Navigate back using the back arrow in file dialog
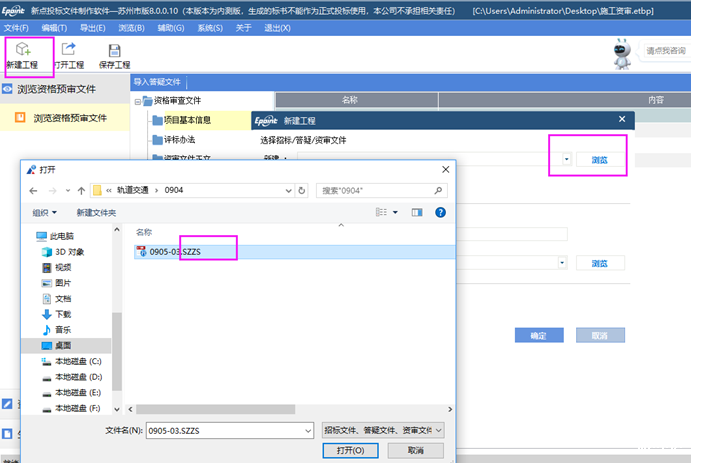Image resolution: width=720 pixels, height=465 pixels. (x=34, y=190)
